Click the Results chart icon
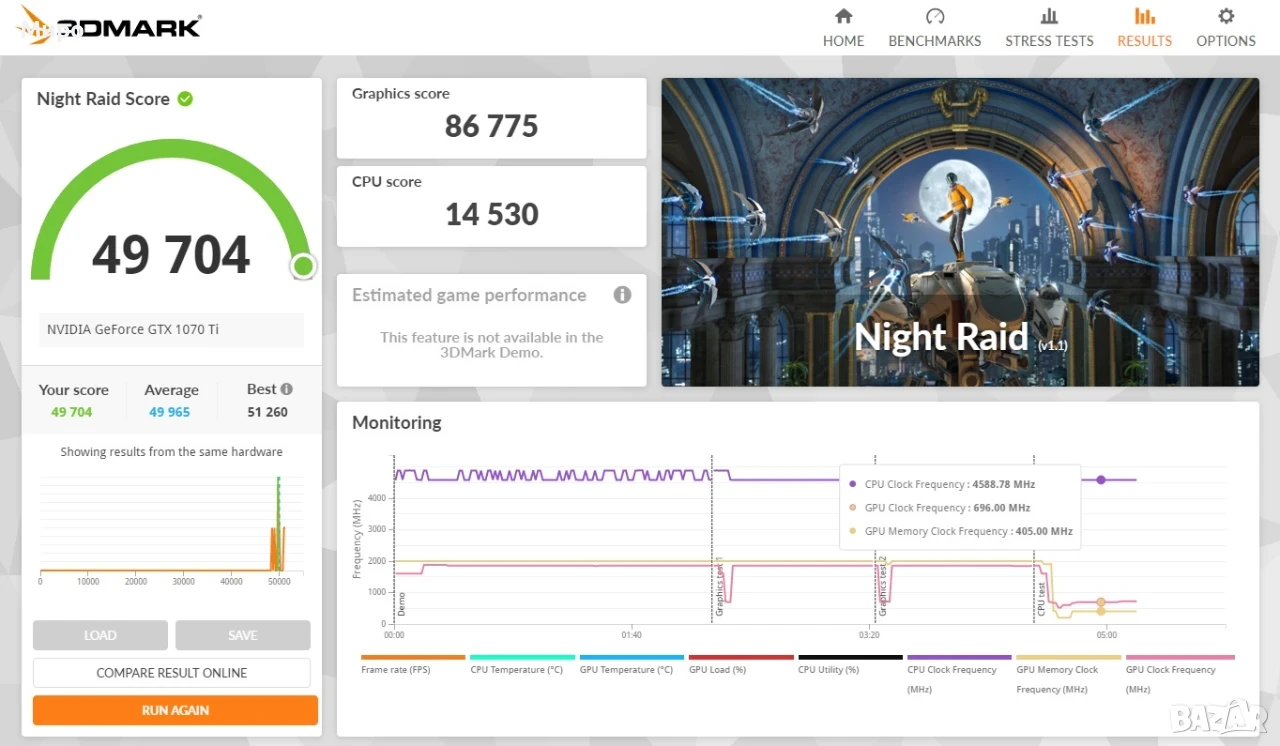The image size is (1280, 746). [x=1144, y=16]
